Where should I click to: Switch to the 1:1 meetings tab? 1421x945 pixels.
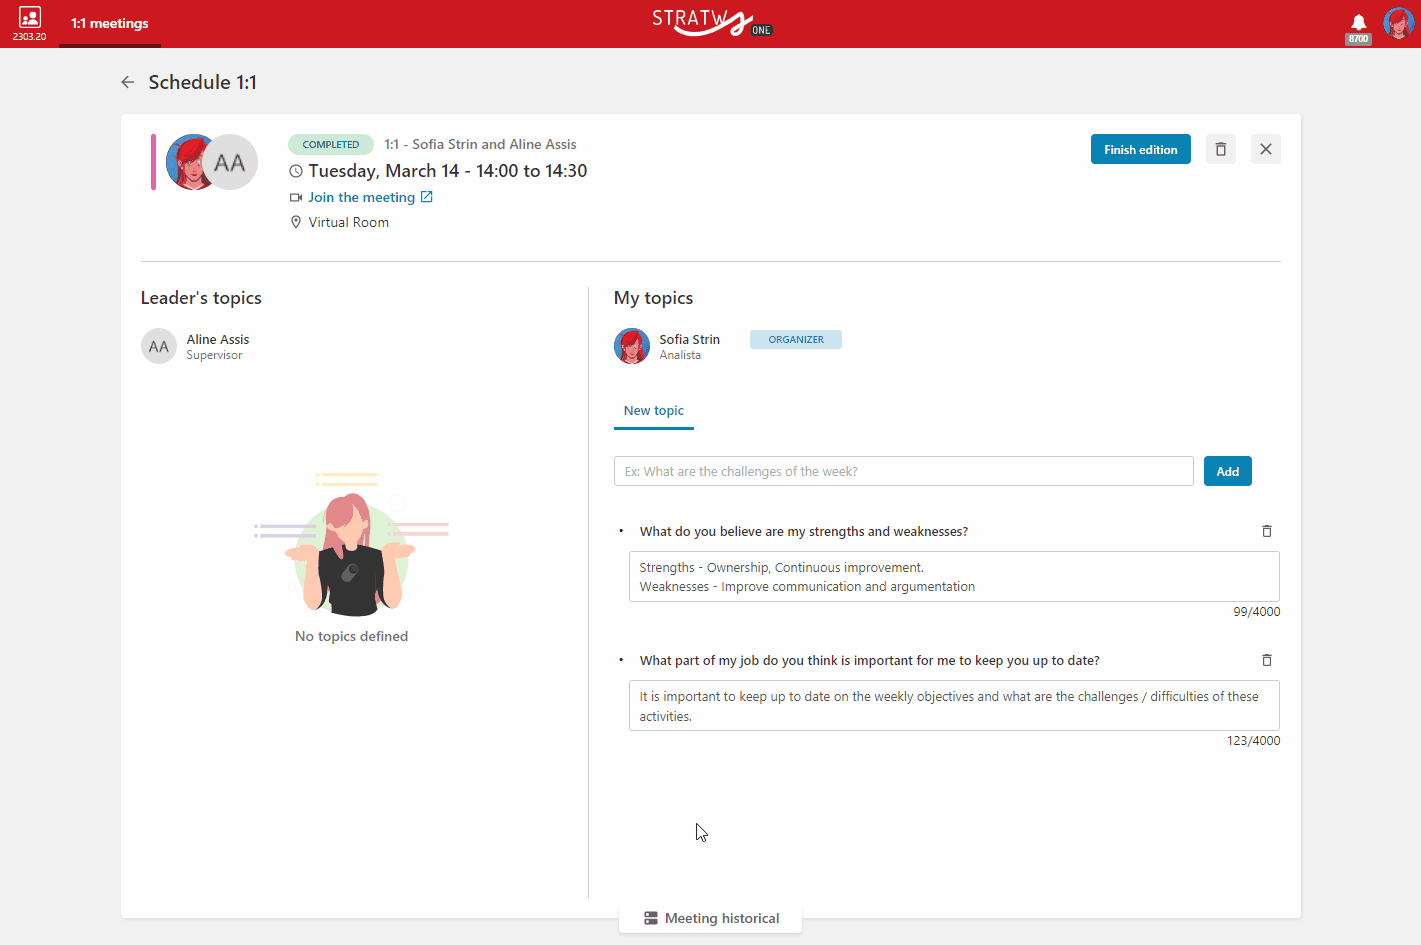coord(110,24)
